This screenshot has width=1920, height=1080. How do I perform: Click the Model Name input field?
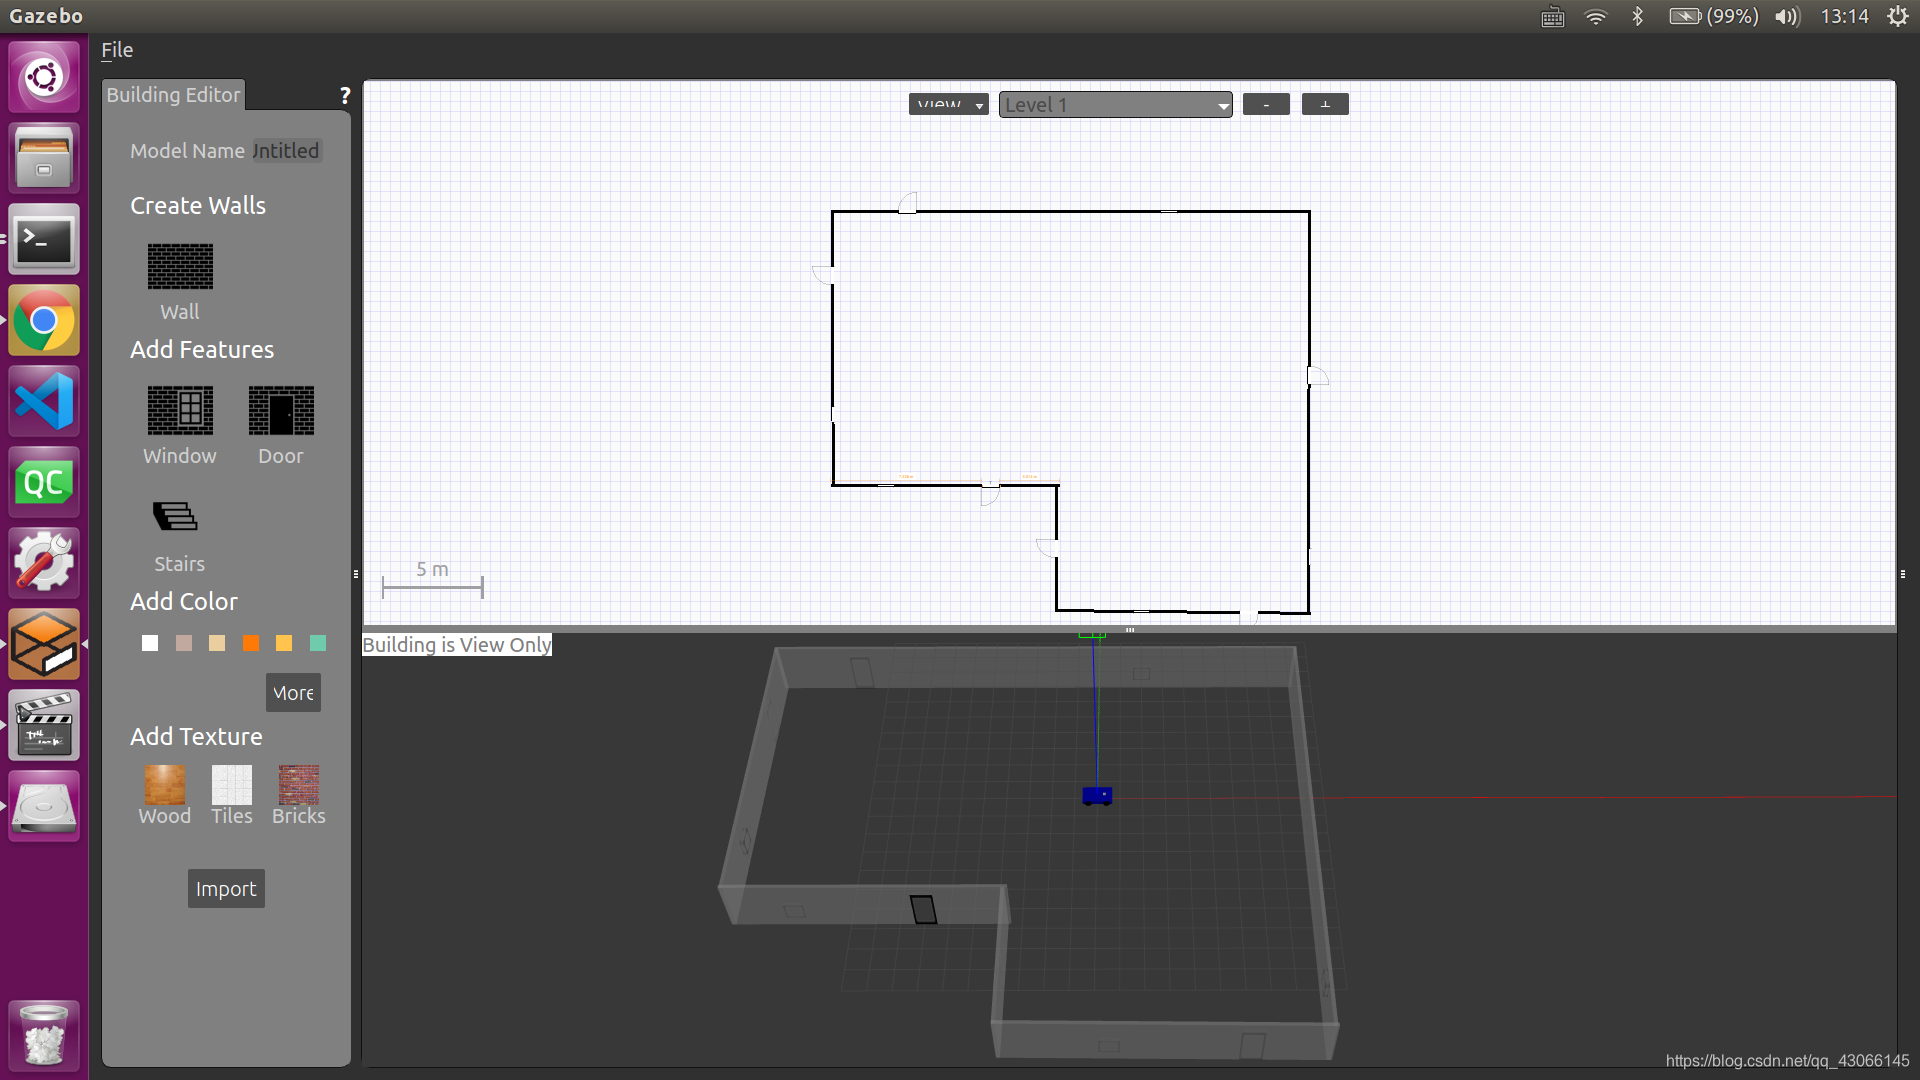point(285,149)
